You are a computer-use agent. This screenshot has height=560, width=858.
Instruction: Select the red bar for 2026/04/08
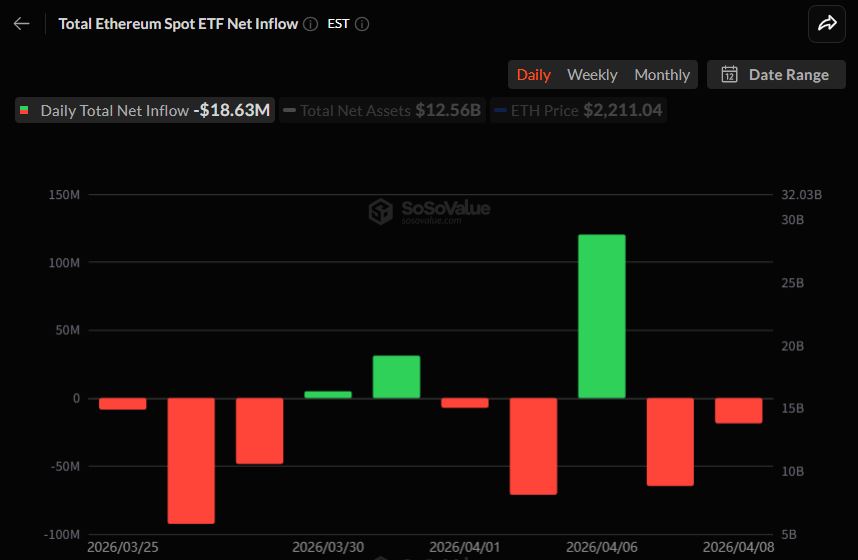point(738,410)
